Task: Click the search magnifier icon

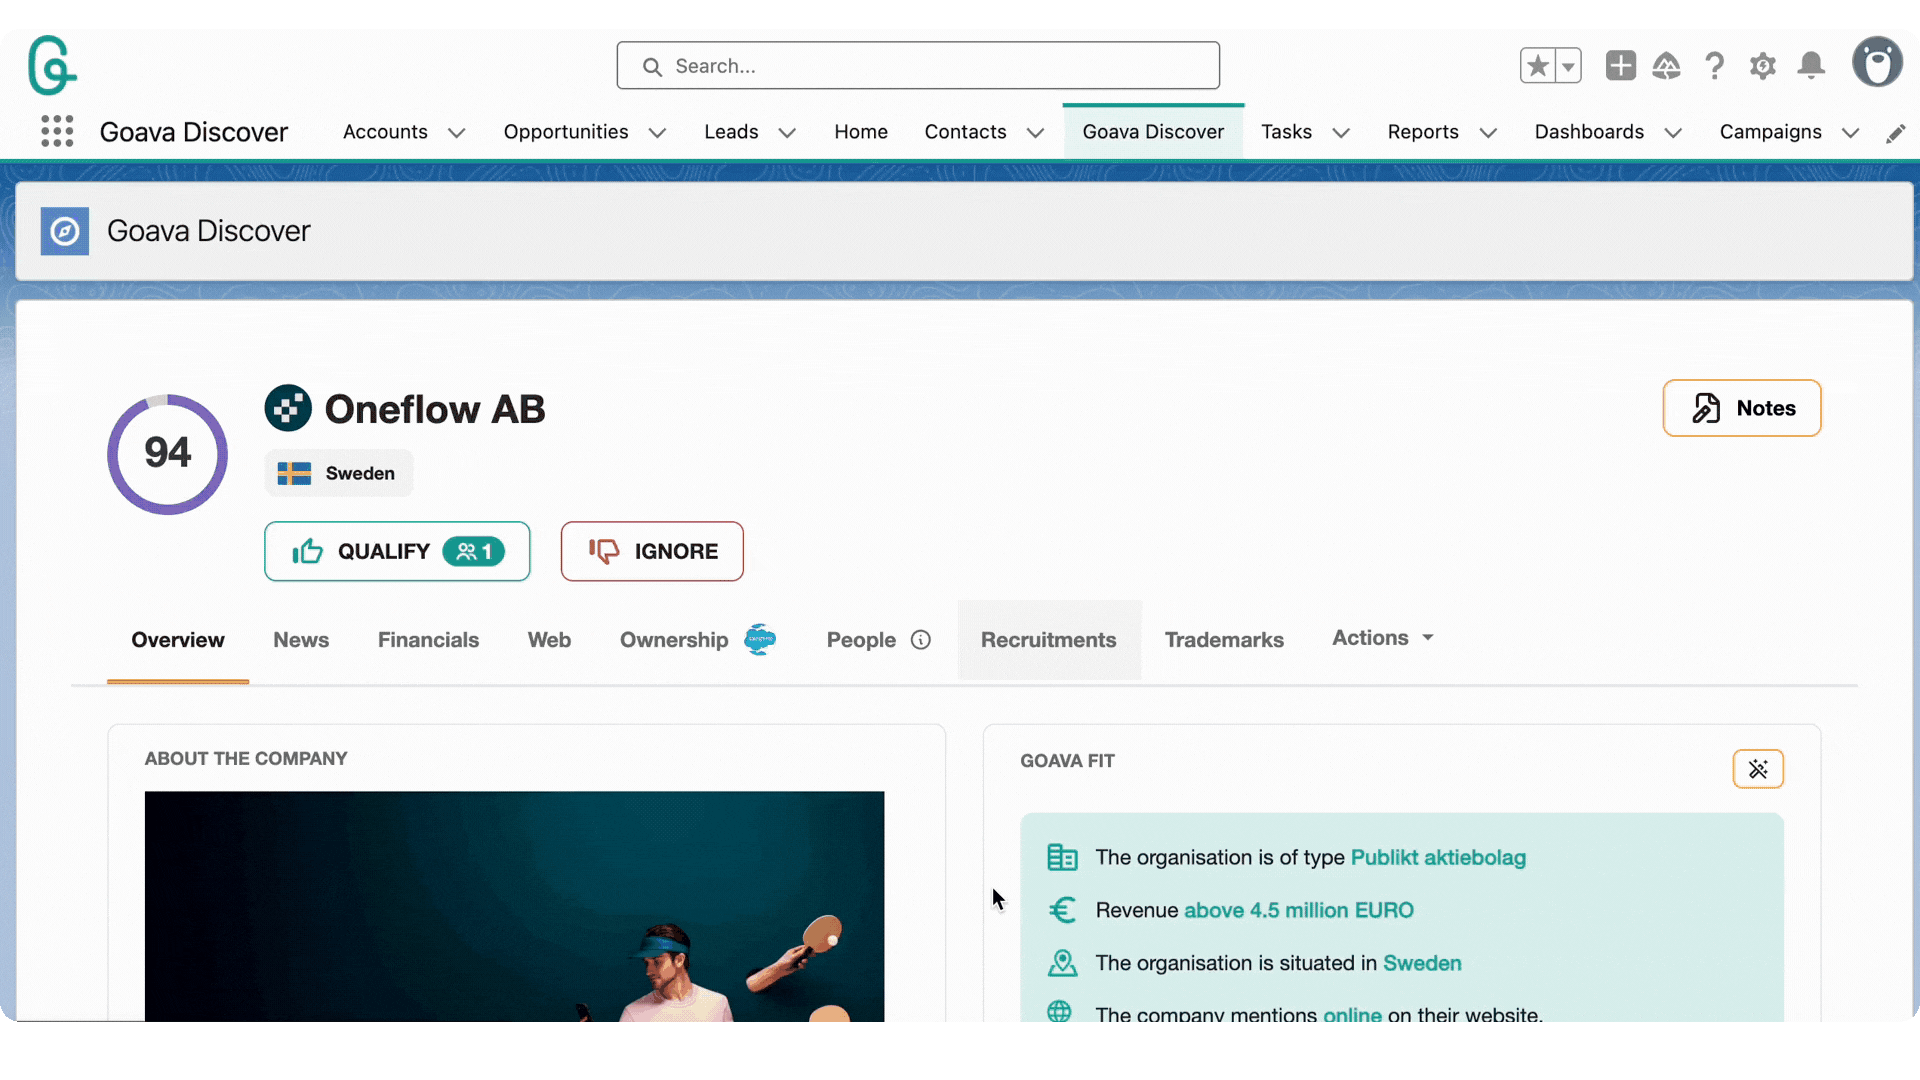Action: [652, 67]
